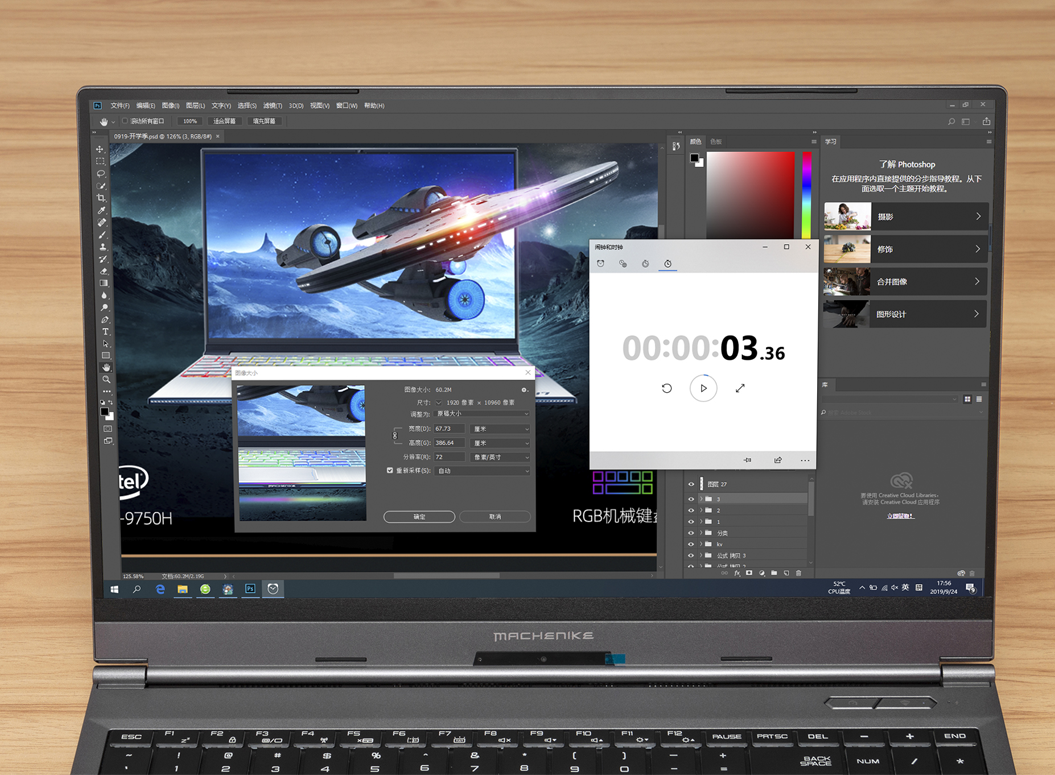Hide the kv group
Image resolution: width=1055 pixels, height=775 pixels.
coord(691,544)
